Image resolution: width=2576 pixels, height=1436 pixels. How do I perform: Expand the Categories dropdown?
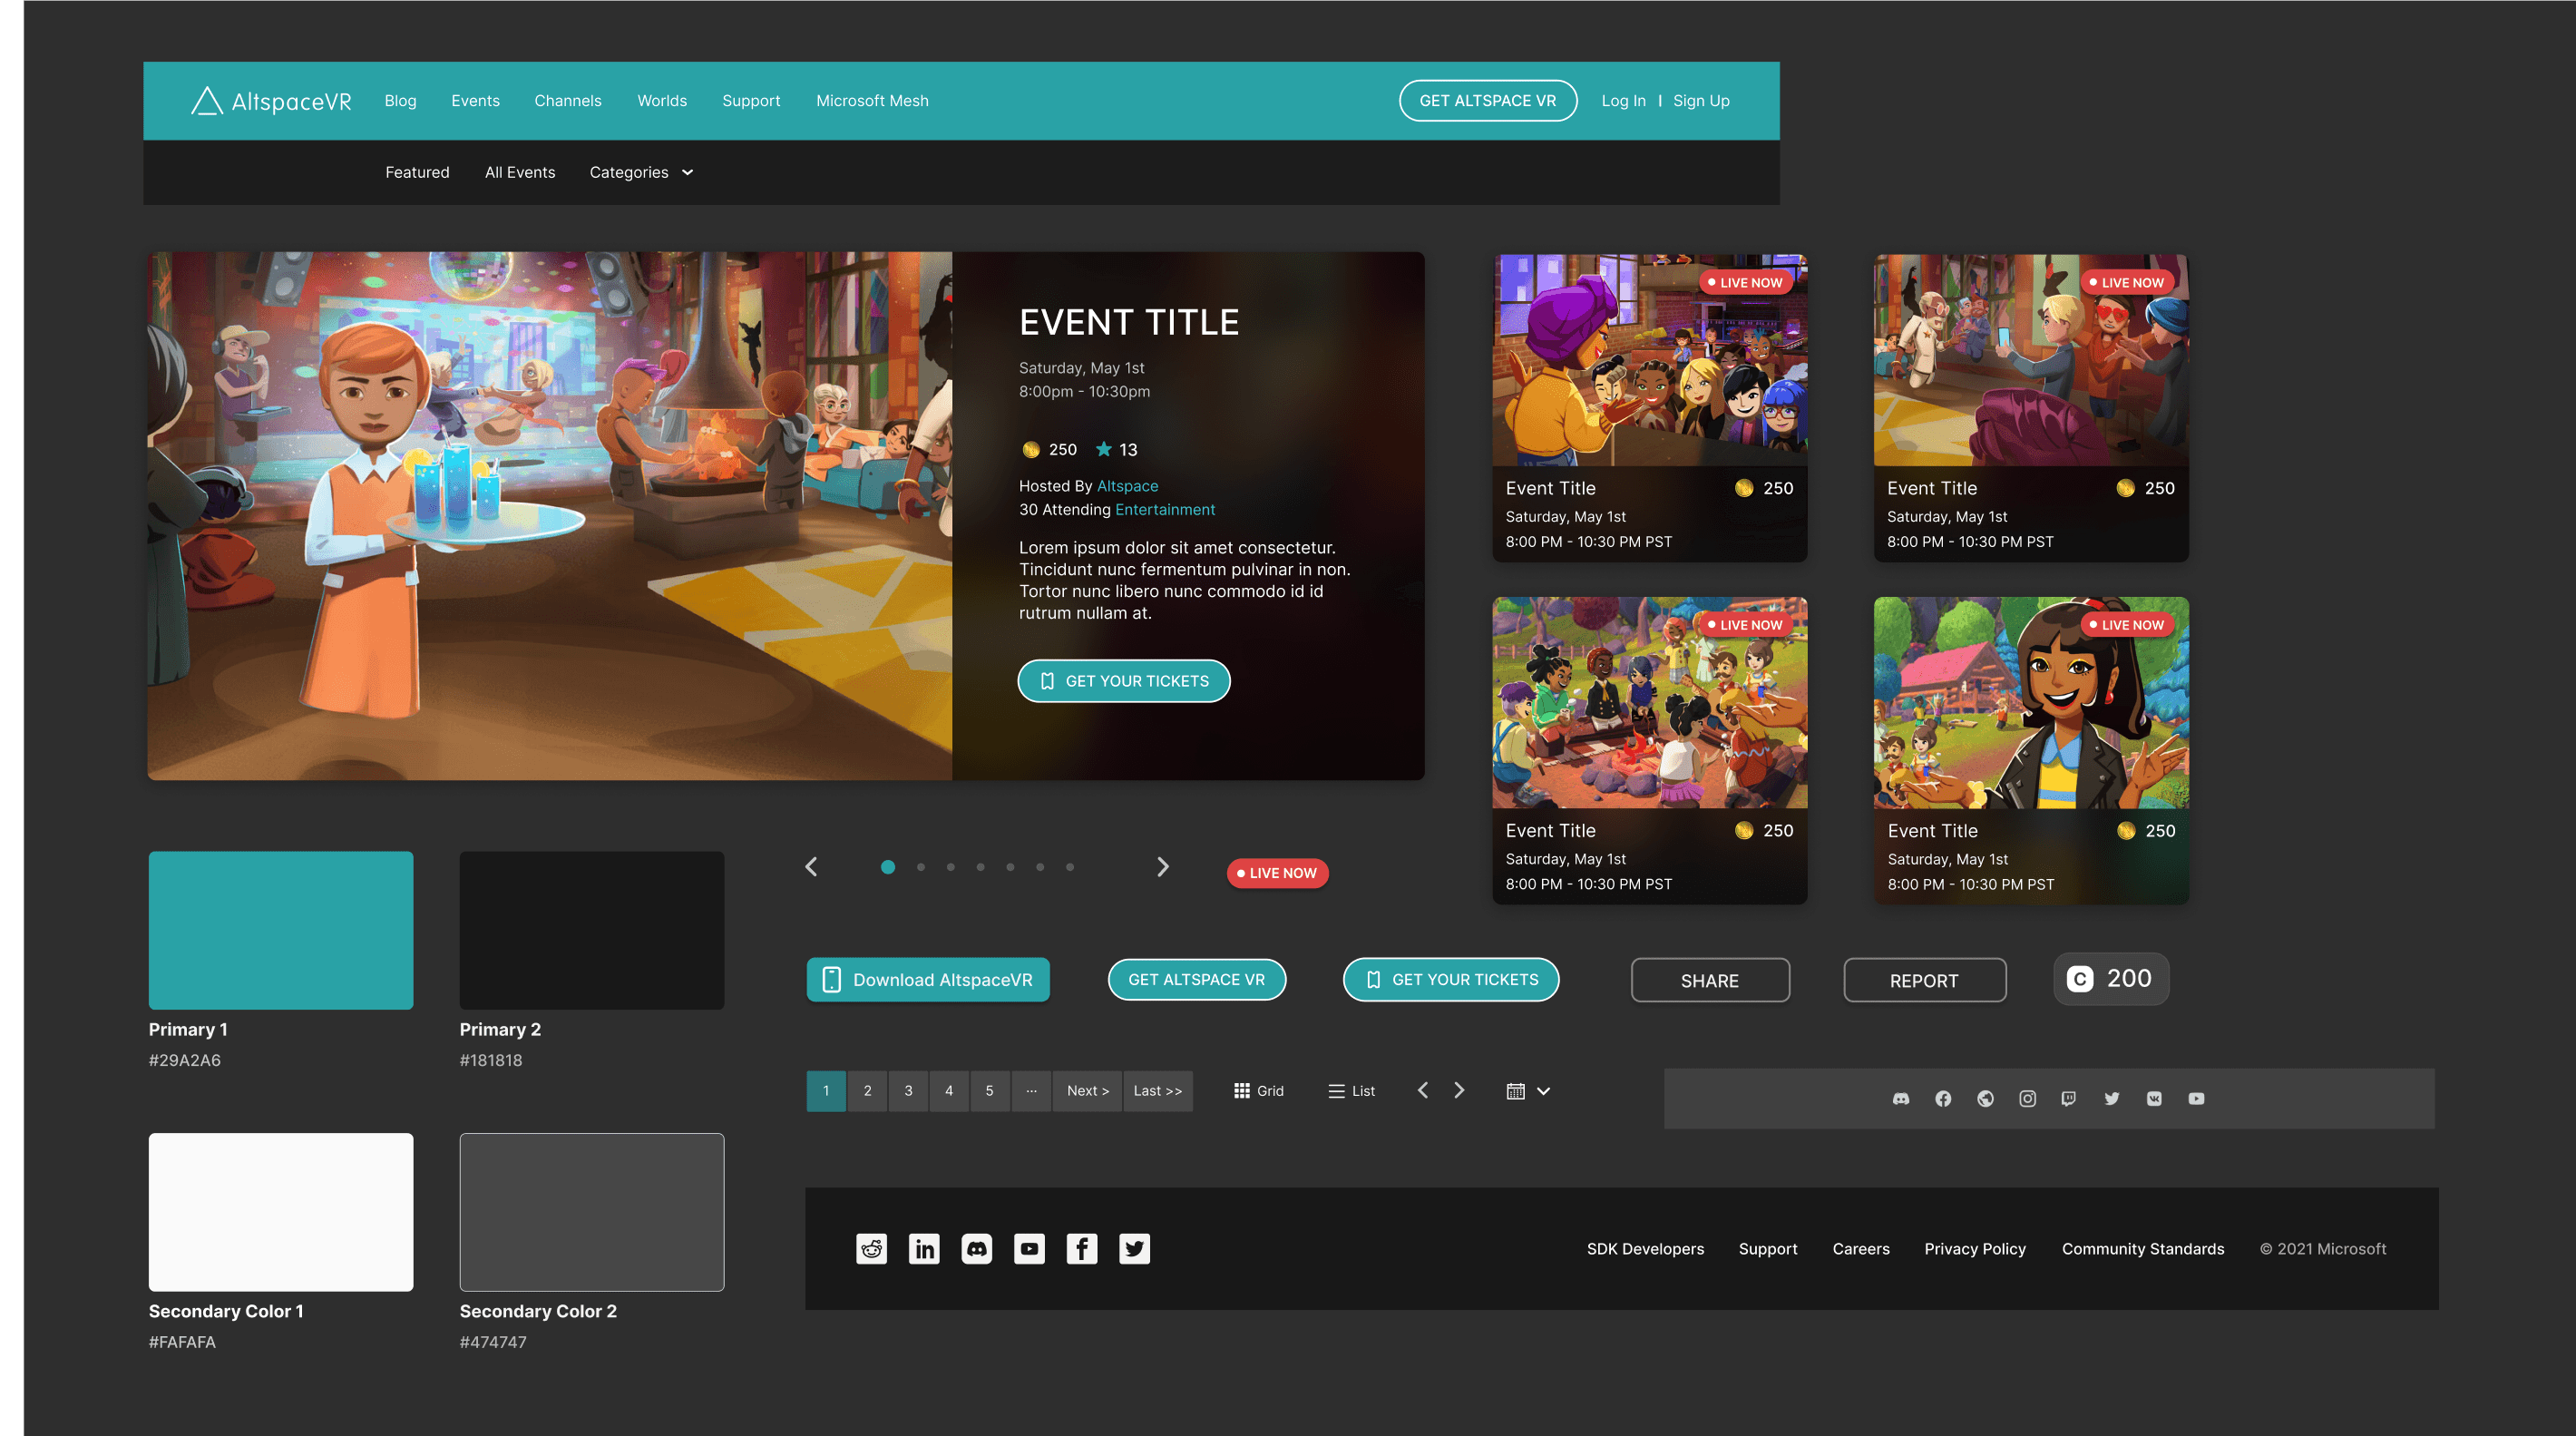[x=641, y=172]
